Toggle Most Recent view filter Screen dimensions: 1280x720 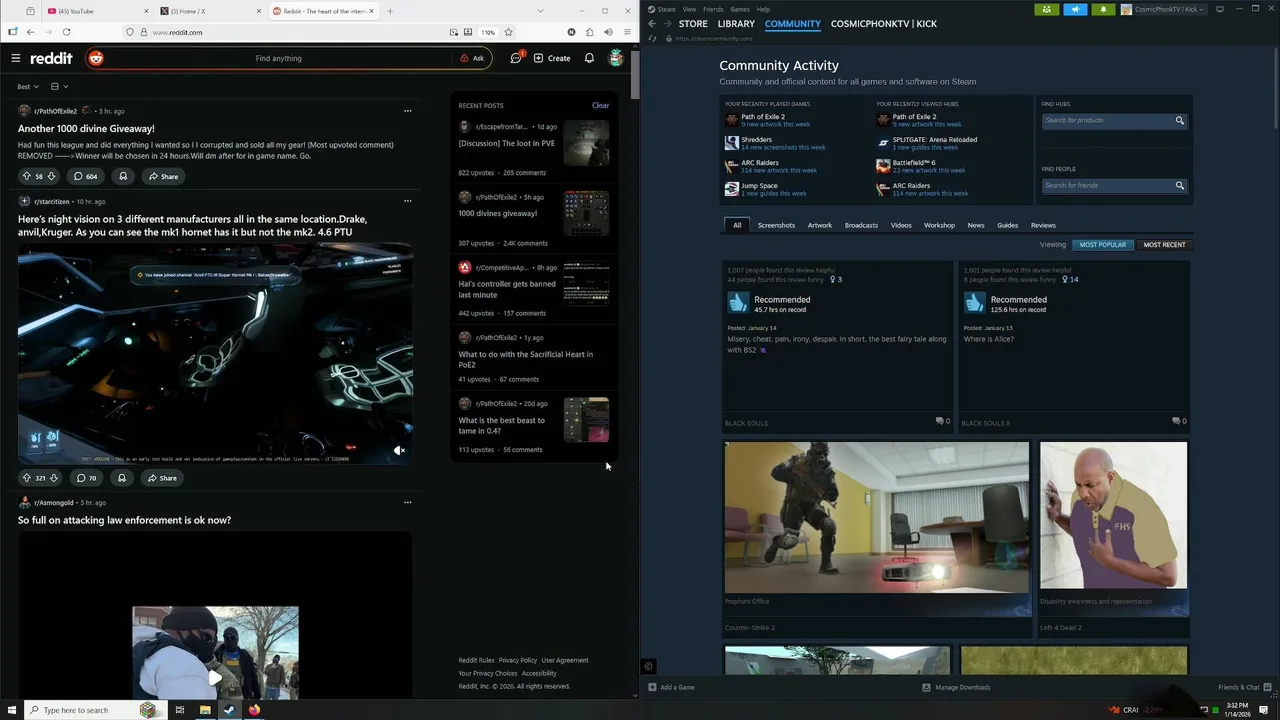pos(1164,244)
